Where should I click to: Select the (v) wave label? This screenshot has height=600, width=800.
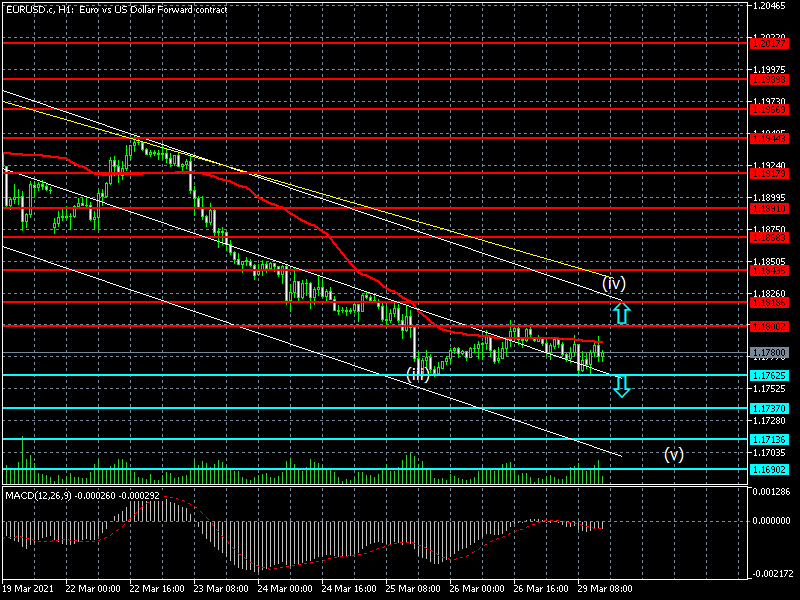[673, 454]
